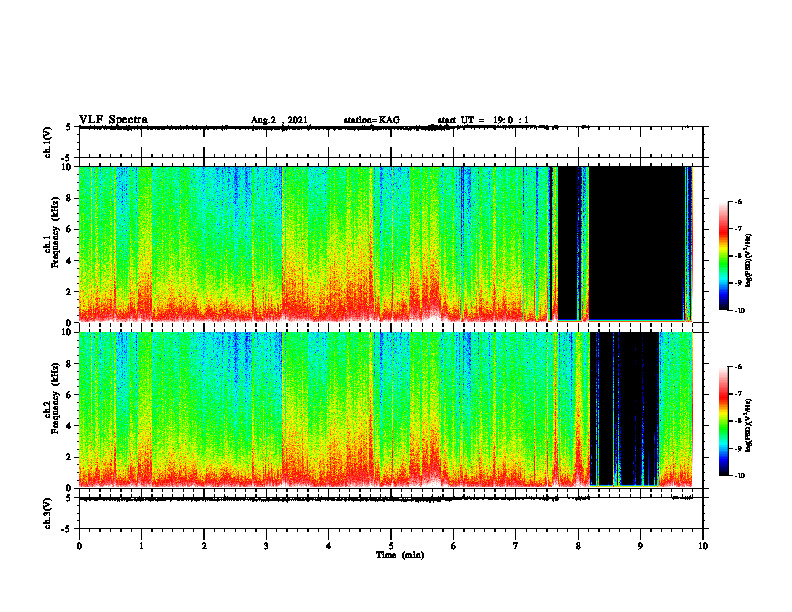Click the "Time (min)" x-axis label
Screen dimensions: 792x612
tap(400, 555)
